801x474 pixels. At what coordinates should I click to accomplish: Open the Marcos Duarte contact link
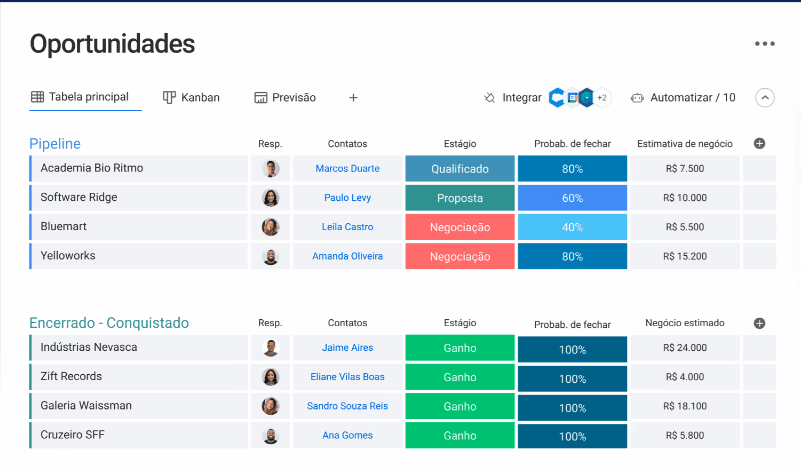[x=347, y=169]
